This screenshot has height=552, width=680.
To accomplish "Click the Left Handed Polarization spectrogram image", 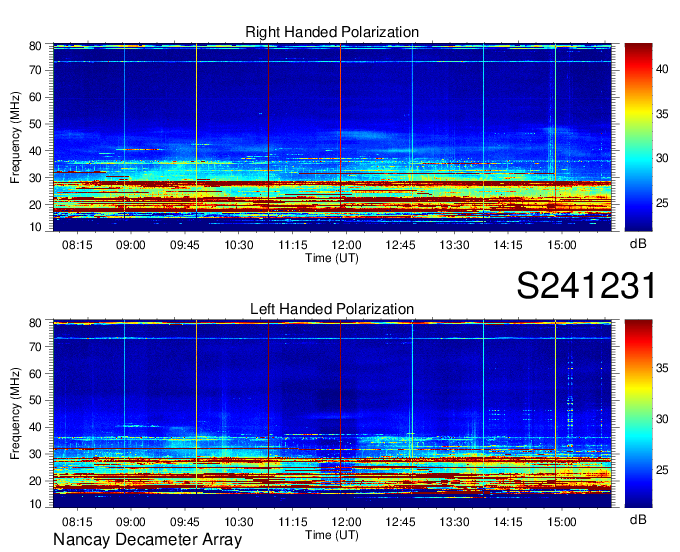I will (332, 414).
